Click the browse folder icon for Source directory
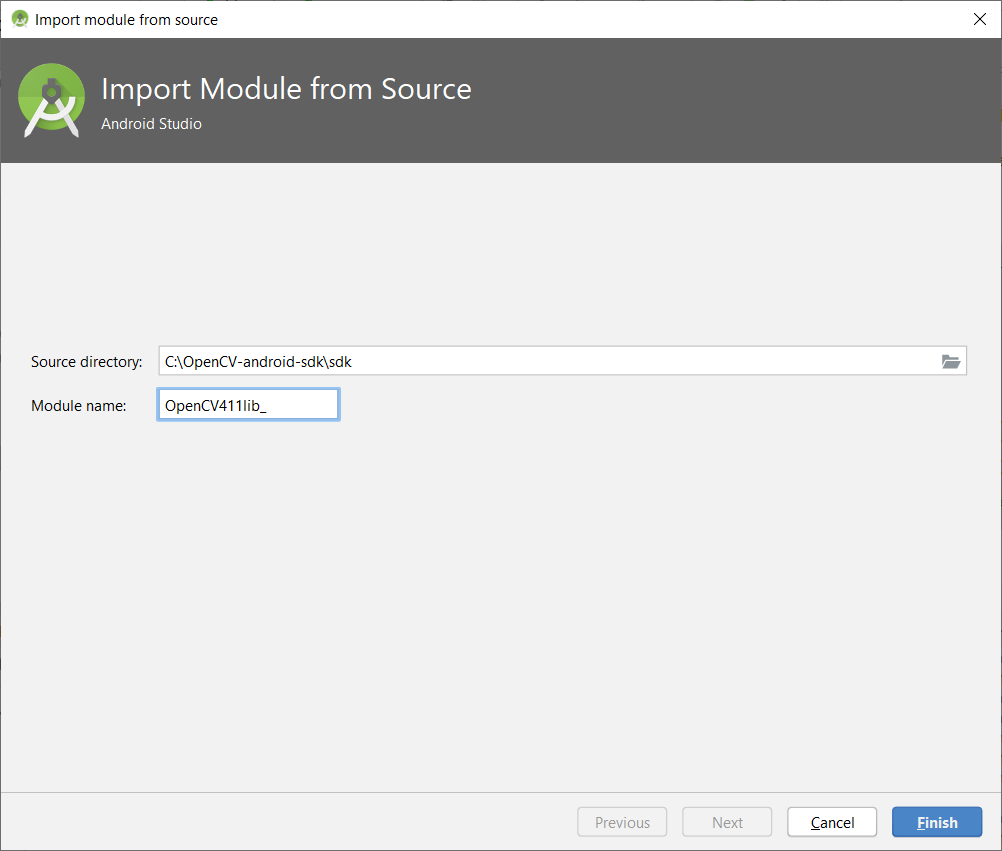This screenshot has width=1002, height=851. click(950, 361)
